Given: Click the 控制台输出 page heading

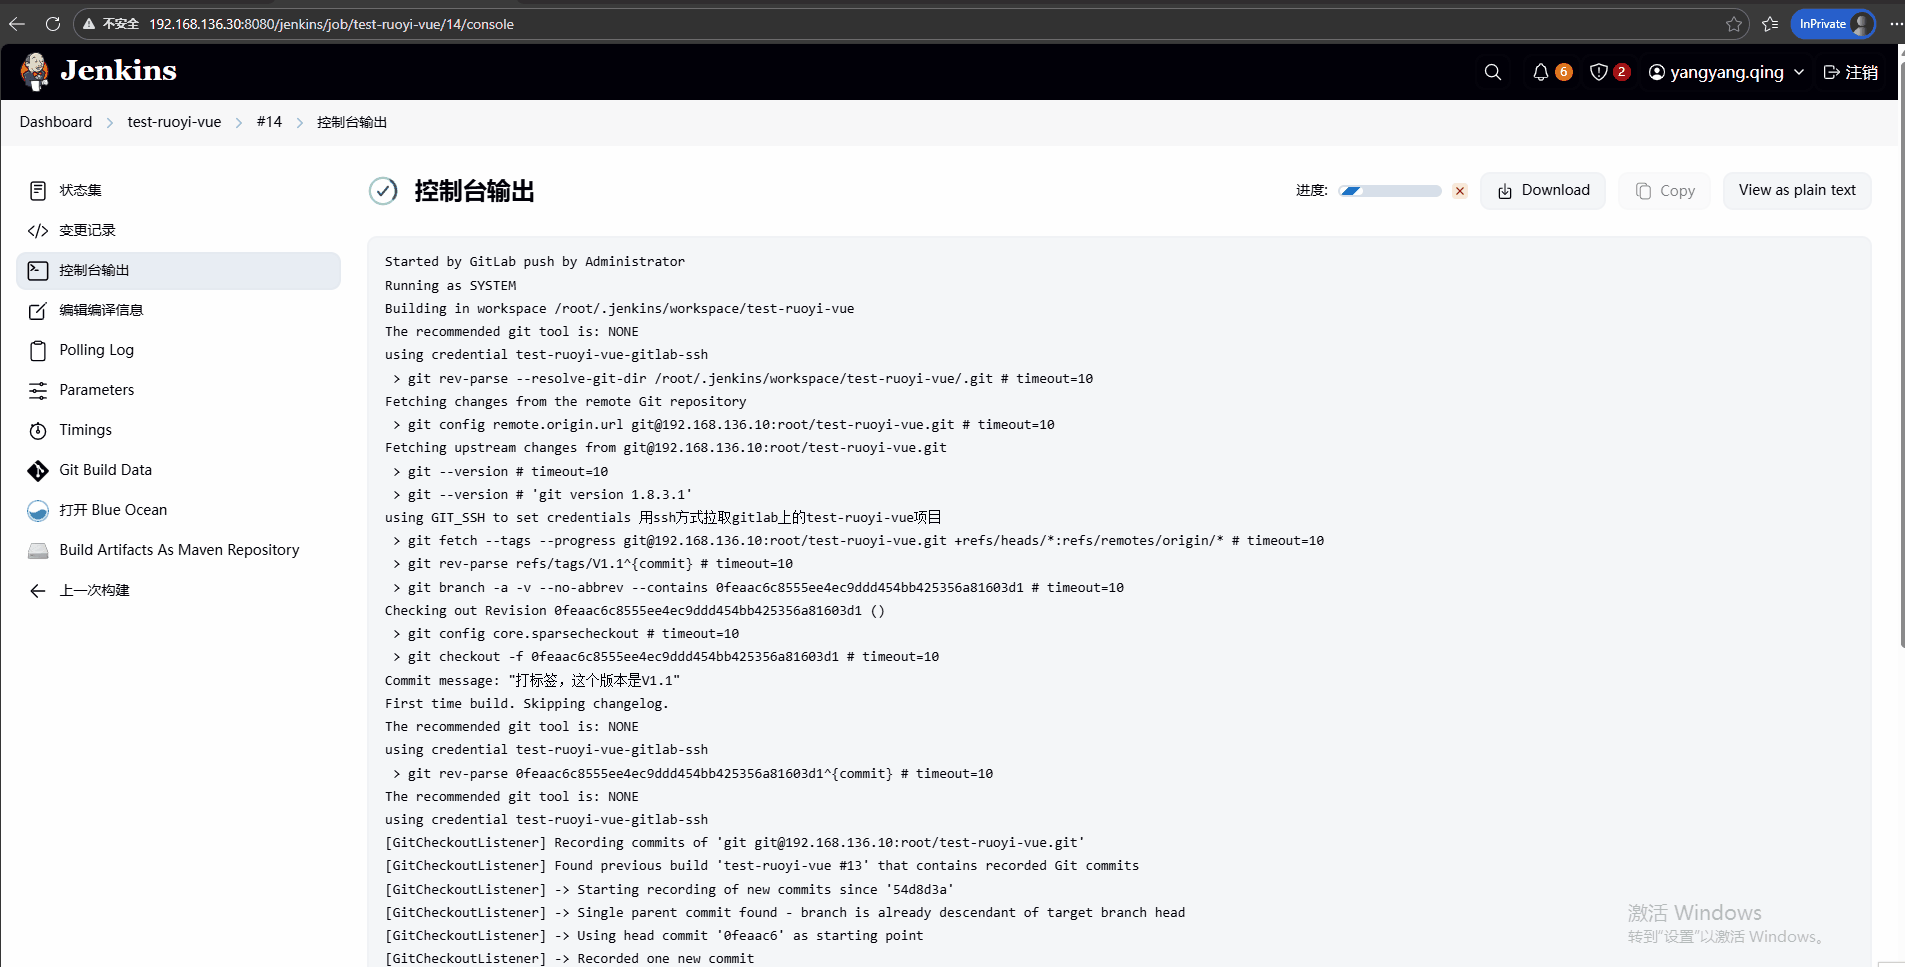Looking at the screenshot, I should pos(474,191).
